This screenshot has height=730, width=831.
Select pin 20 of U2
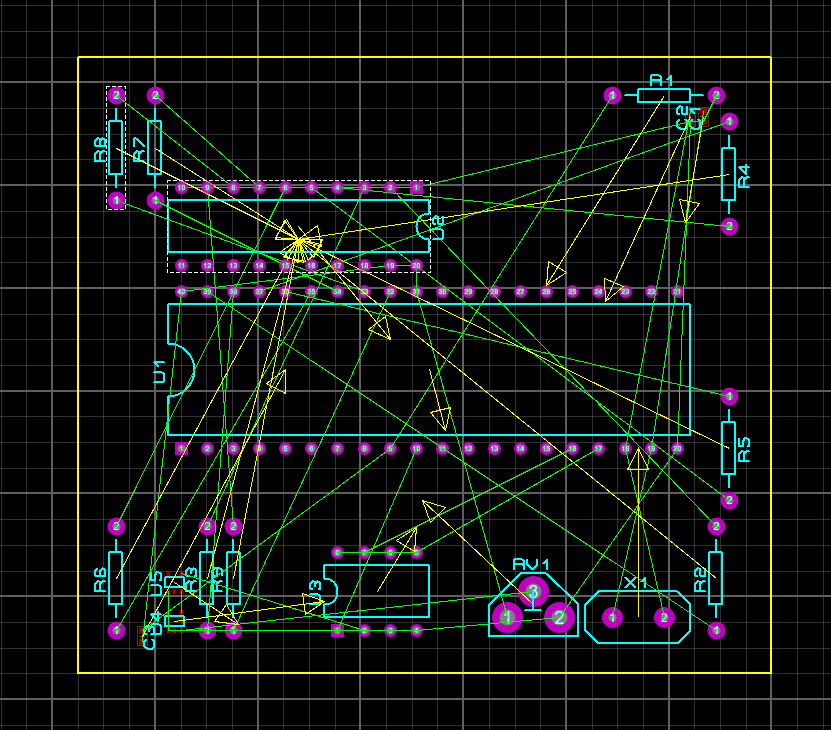click(x=417, y=266)
